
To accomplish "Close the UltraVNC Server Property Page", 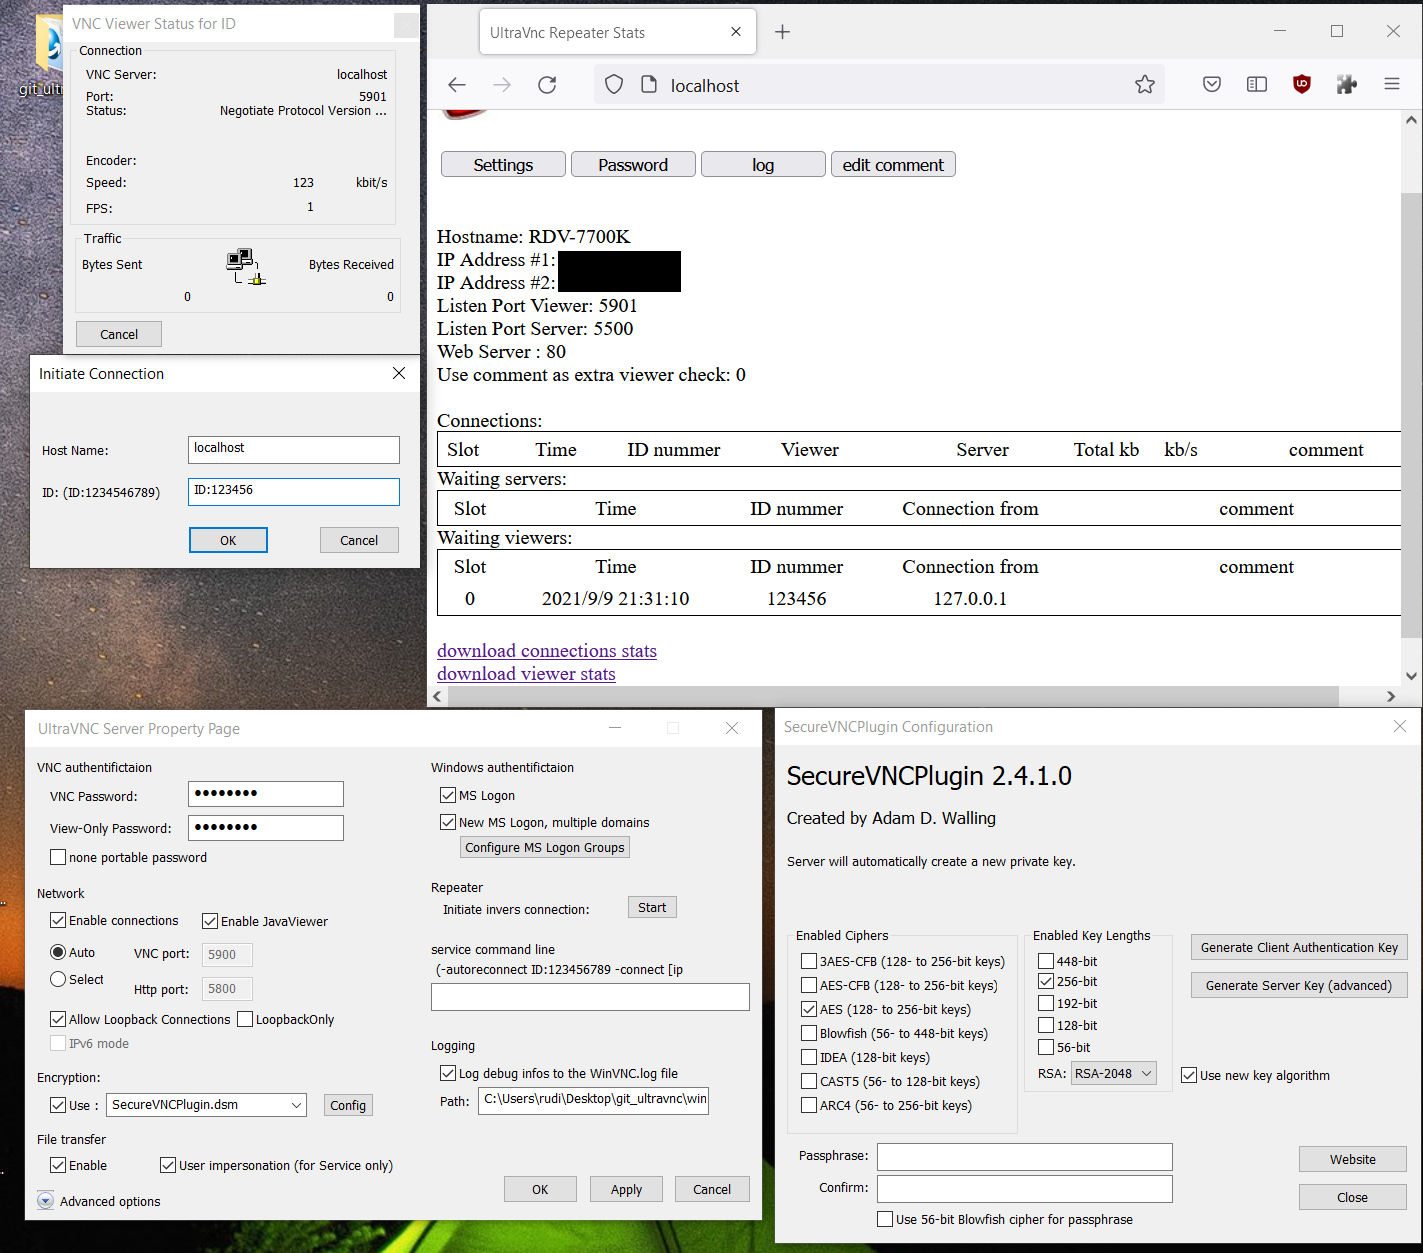I will click(732, 728).
